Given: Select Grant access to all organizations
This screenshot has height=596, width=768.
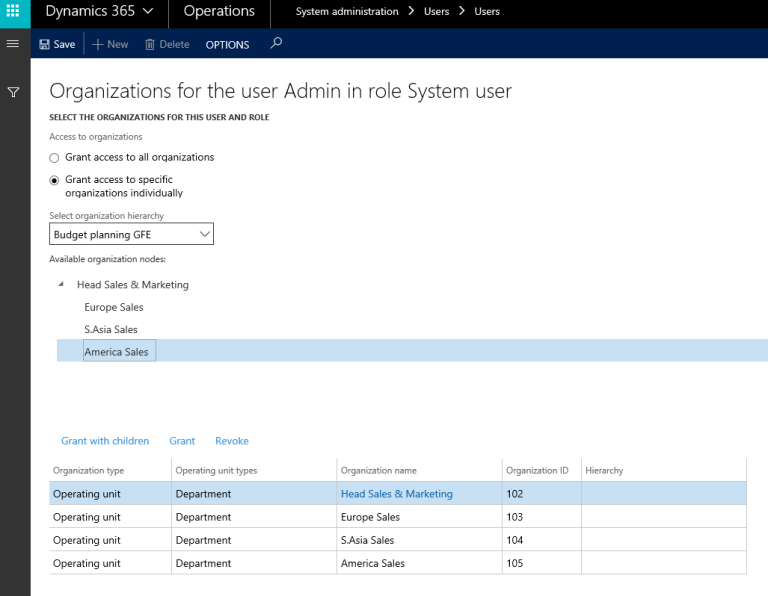Looking at the screenshot, I should pos(54,158).
